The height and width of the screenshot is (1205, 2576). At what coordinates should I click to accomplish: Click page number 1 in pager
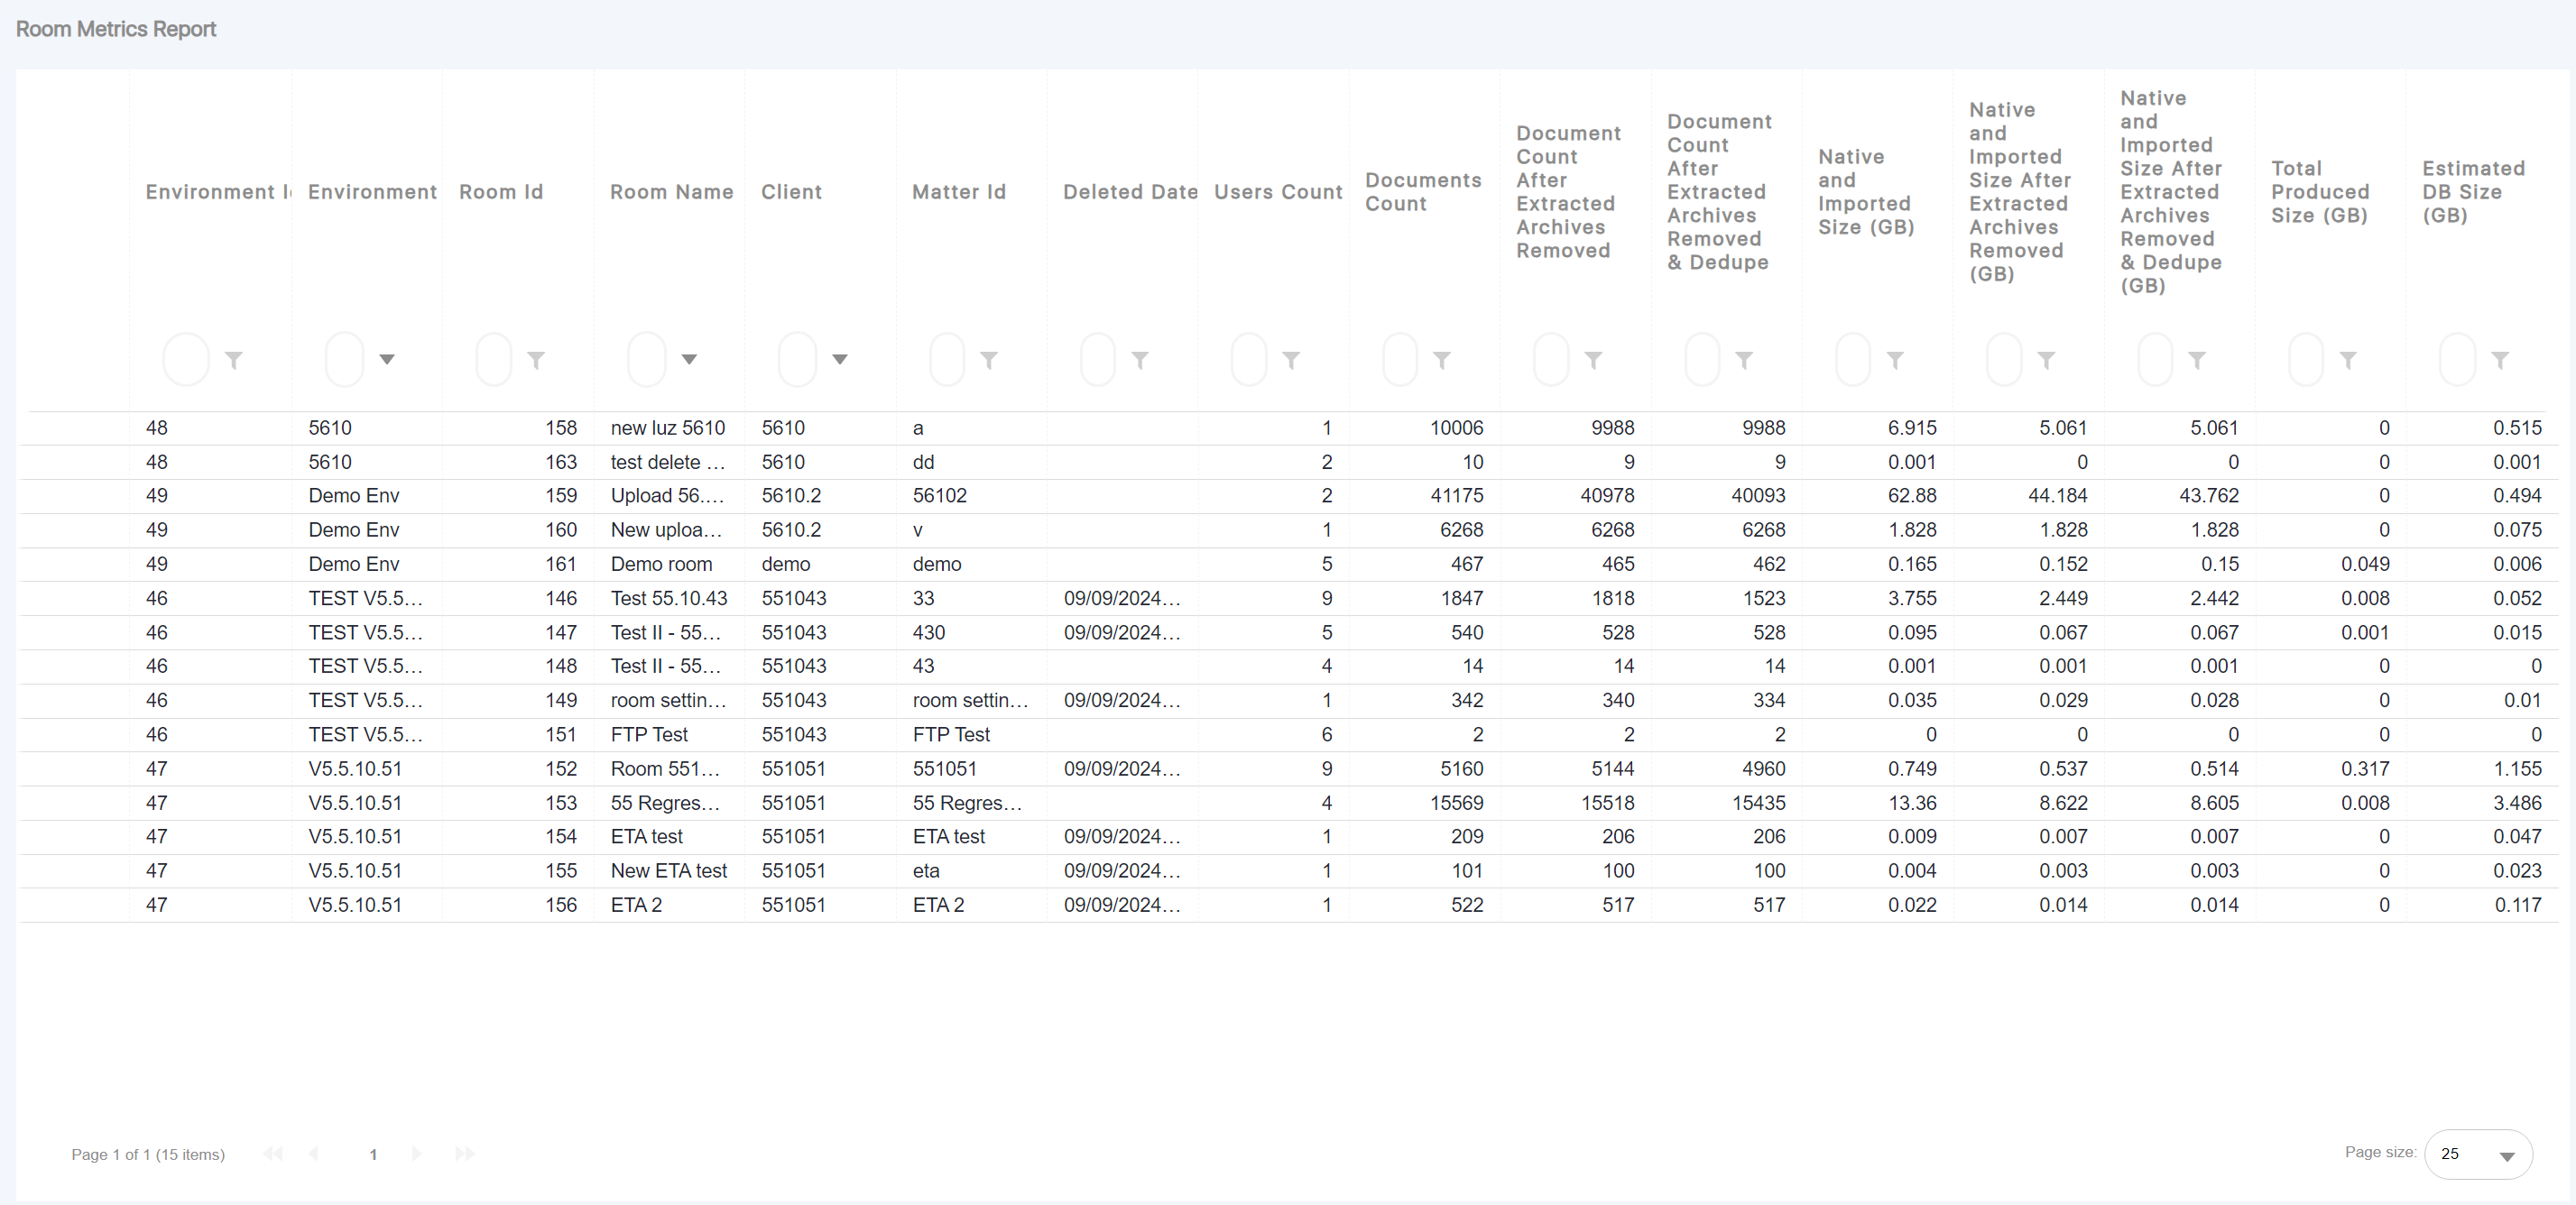click(373, 1154)
